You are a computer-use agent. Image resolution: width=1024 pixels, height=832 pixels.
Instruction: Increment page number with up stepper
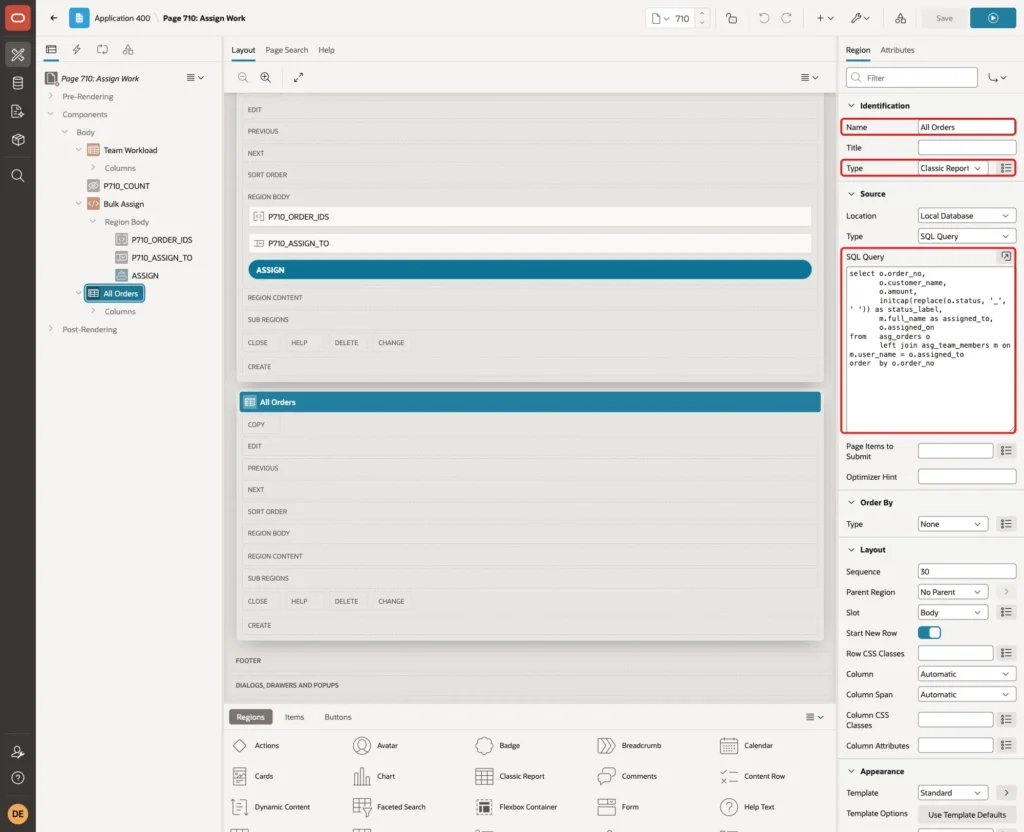click(x=702, y=13)
